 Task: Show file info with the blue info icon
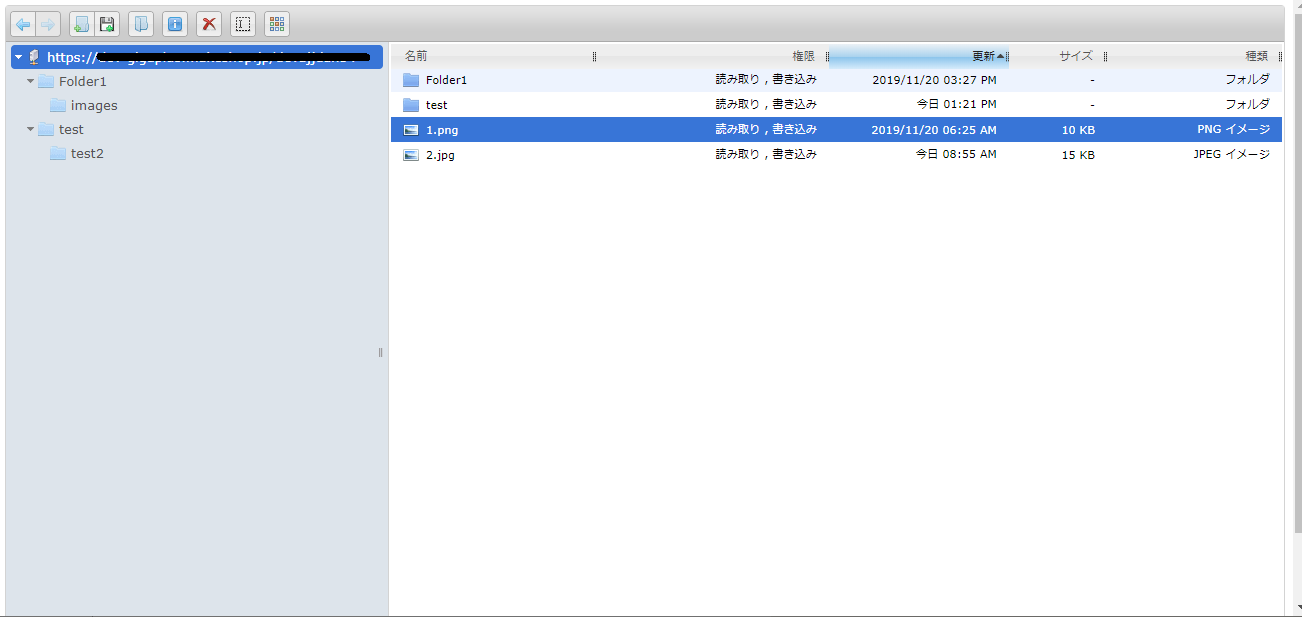tap(175, 24)
